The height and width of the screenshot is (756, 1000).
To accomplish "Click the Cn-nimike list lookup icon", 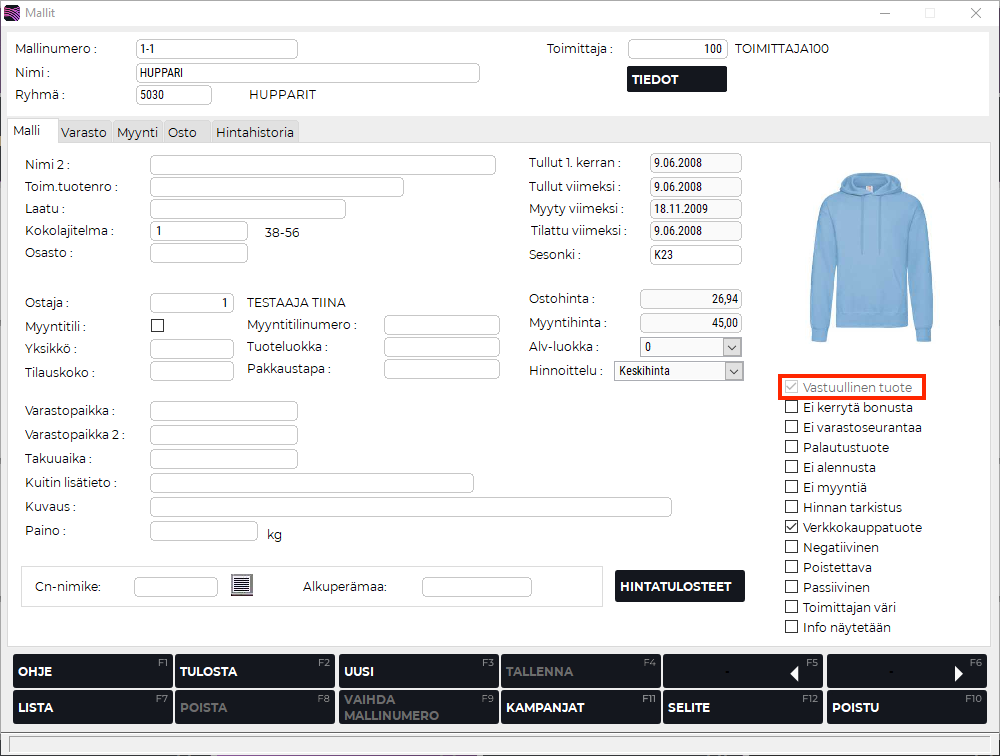I will click(x=242, y=585).
